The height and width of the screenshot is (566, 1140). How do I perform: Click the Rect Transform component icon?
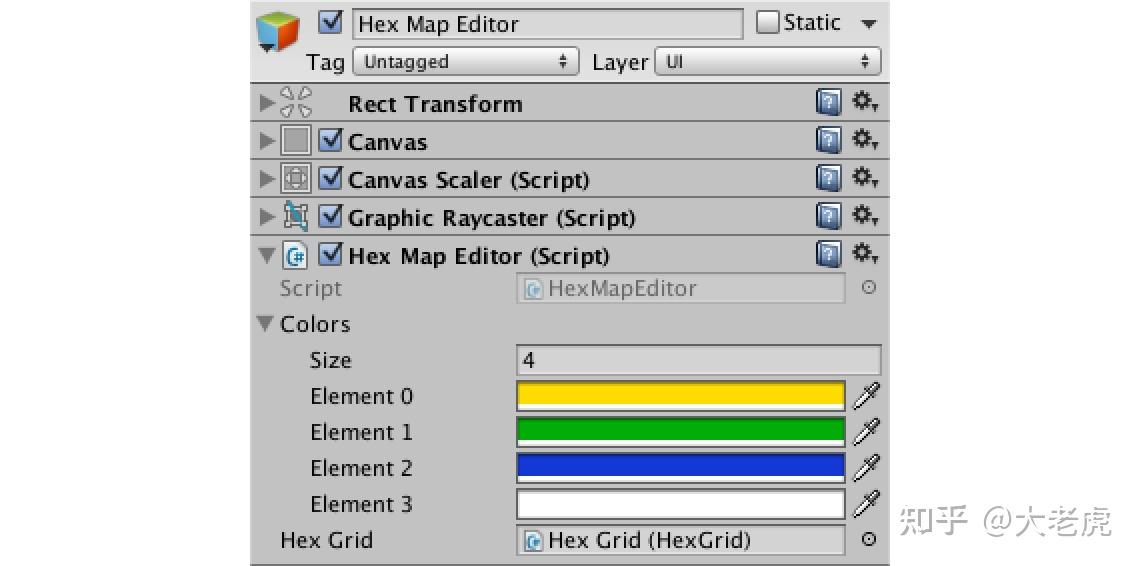[296, 103]
